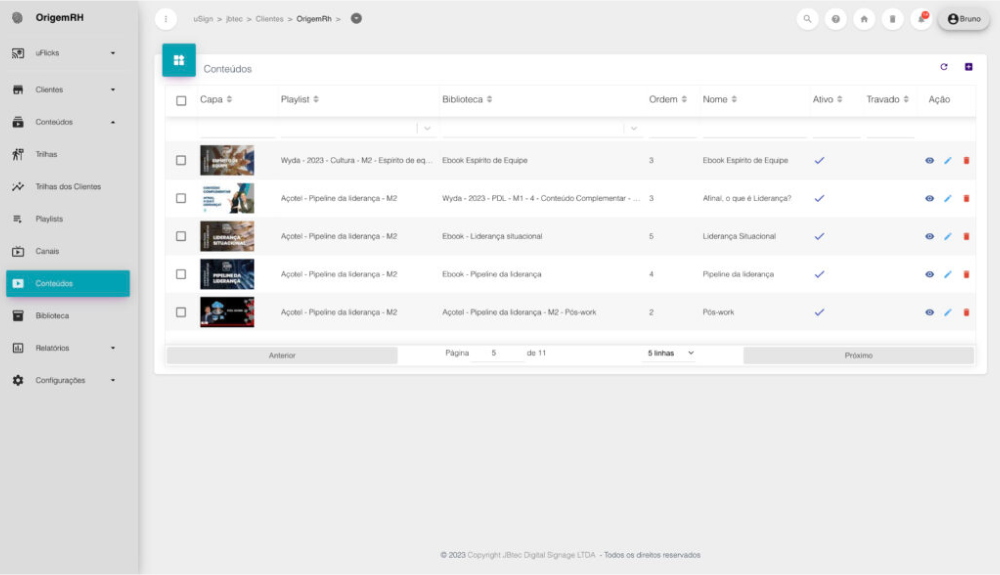Open the 5 linhas rows-per-page dropdown
Screen dimensions: 1000x575
[x=670, y=354]
